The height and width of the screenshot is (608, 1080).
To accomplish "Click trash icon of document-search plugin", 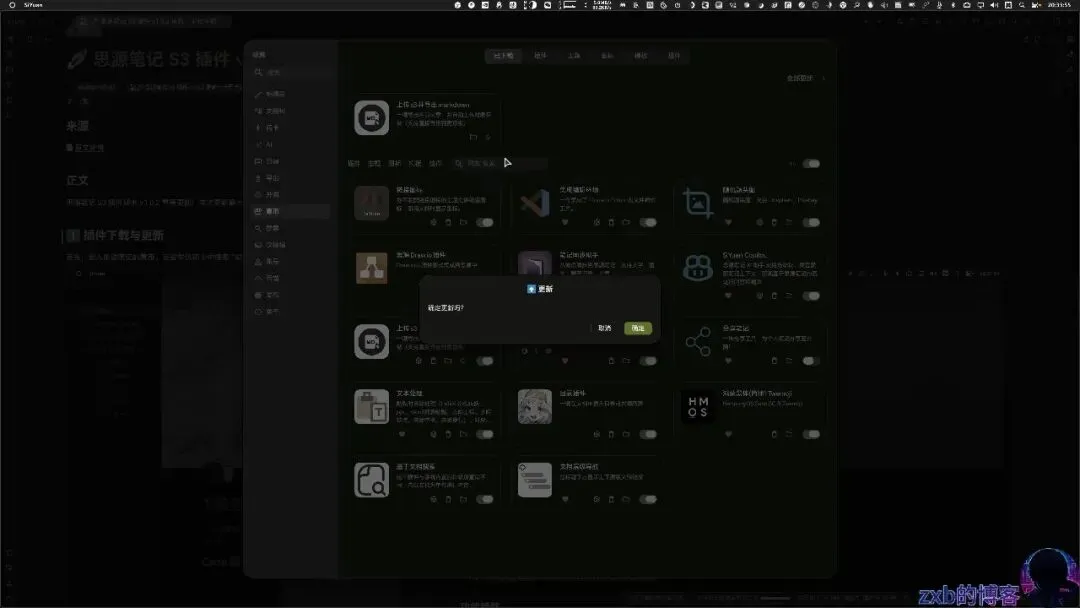I will (x=448, y=499).
